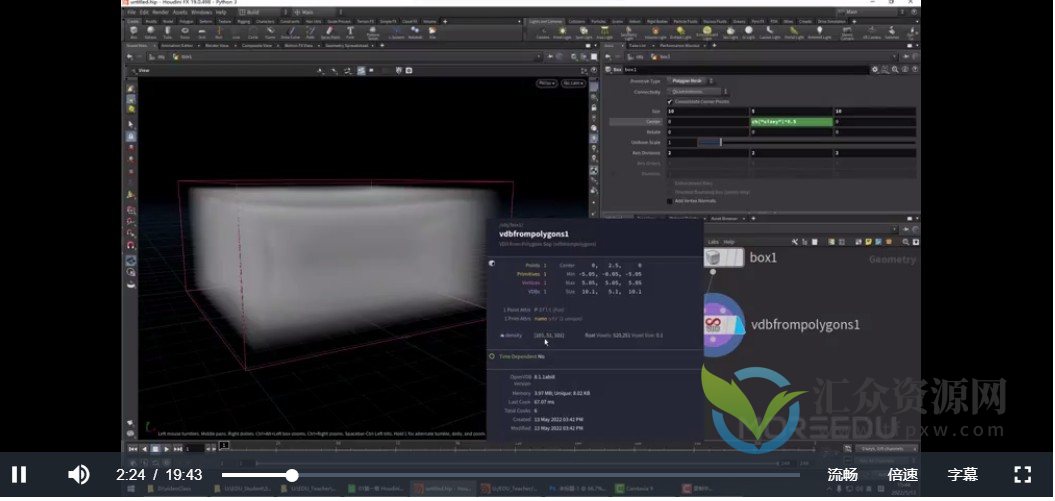
Task: Pause the video playback
Action: 19,474
